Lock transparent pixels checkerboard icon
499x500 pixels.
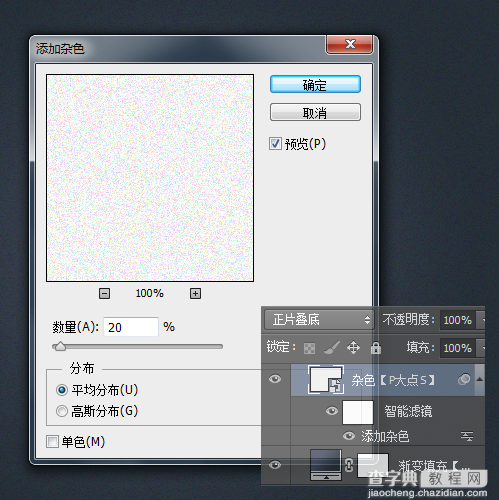[x=310, y=349]
